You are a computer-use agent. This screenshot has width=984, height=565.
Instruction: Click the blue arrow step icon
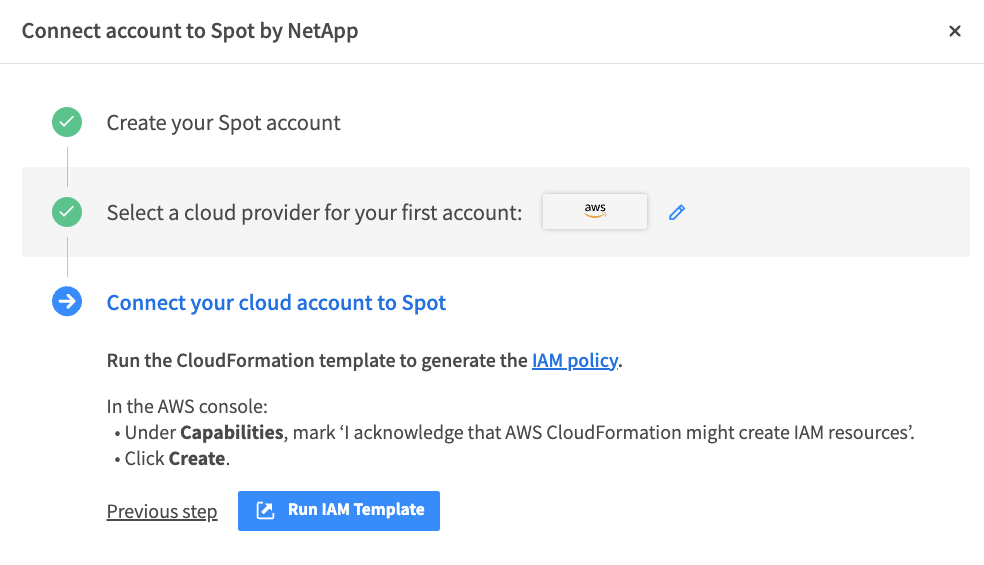(67, 302)
